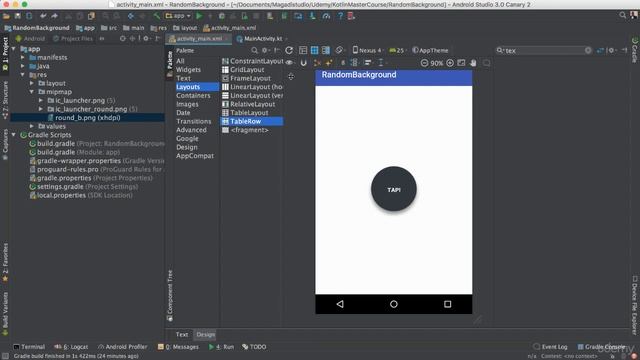The height and width of the screenshot is (360, 640).
Task: Toggle the Gradle tool window on right edge
Action: 635,50
